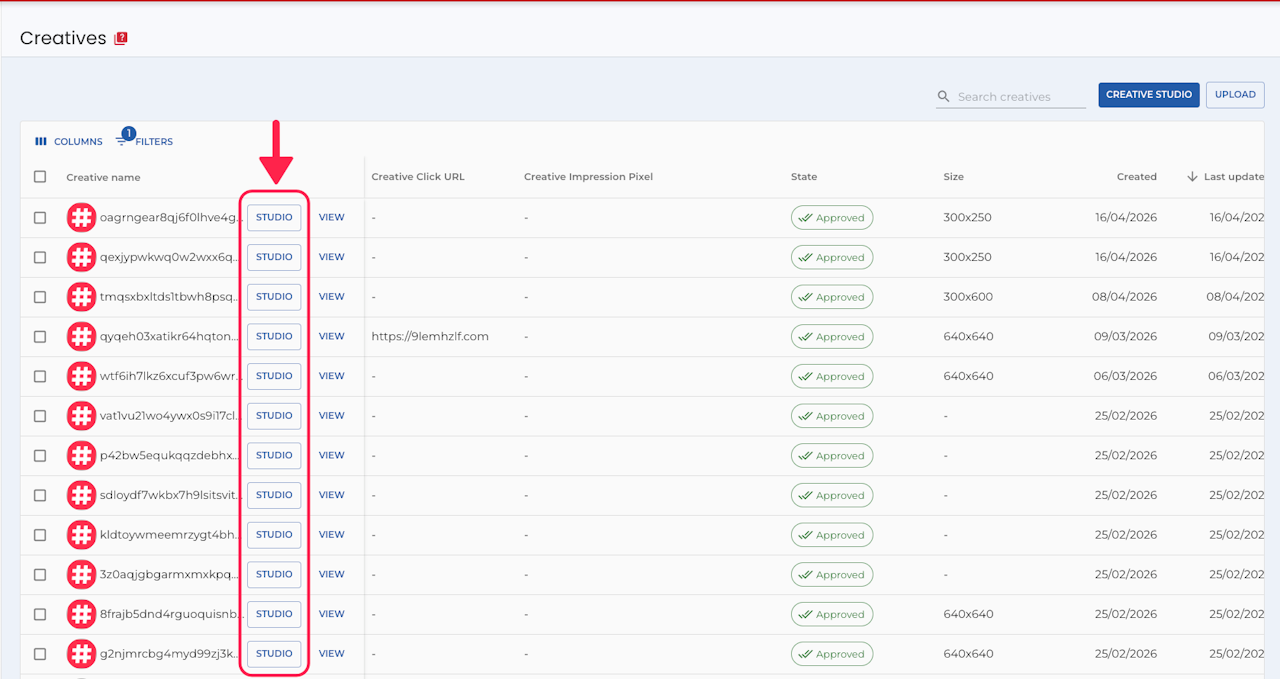Open the Filters icon with badge
Viewport: 1280px width, 679px height.
122,141
